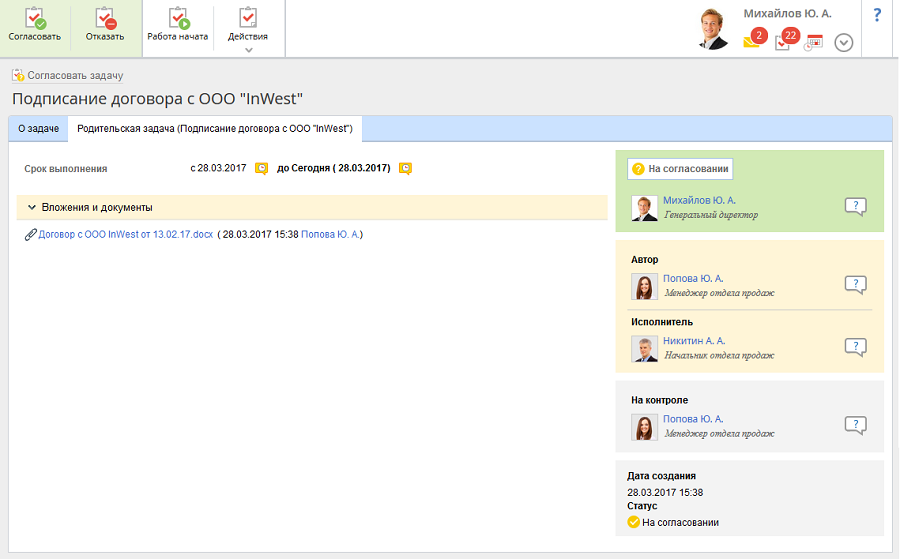Click the Начальник отдела продаж position text
Viewport: 900px width, 559px height.
point(719,355)
